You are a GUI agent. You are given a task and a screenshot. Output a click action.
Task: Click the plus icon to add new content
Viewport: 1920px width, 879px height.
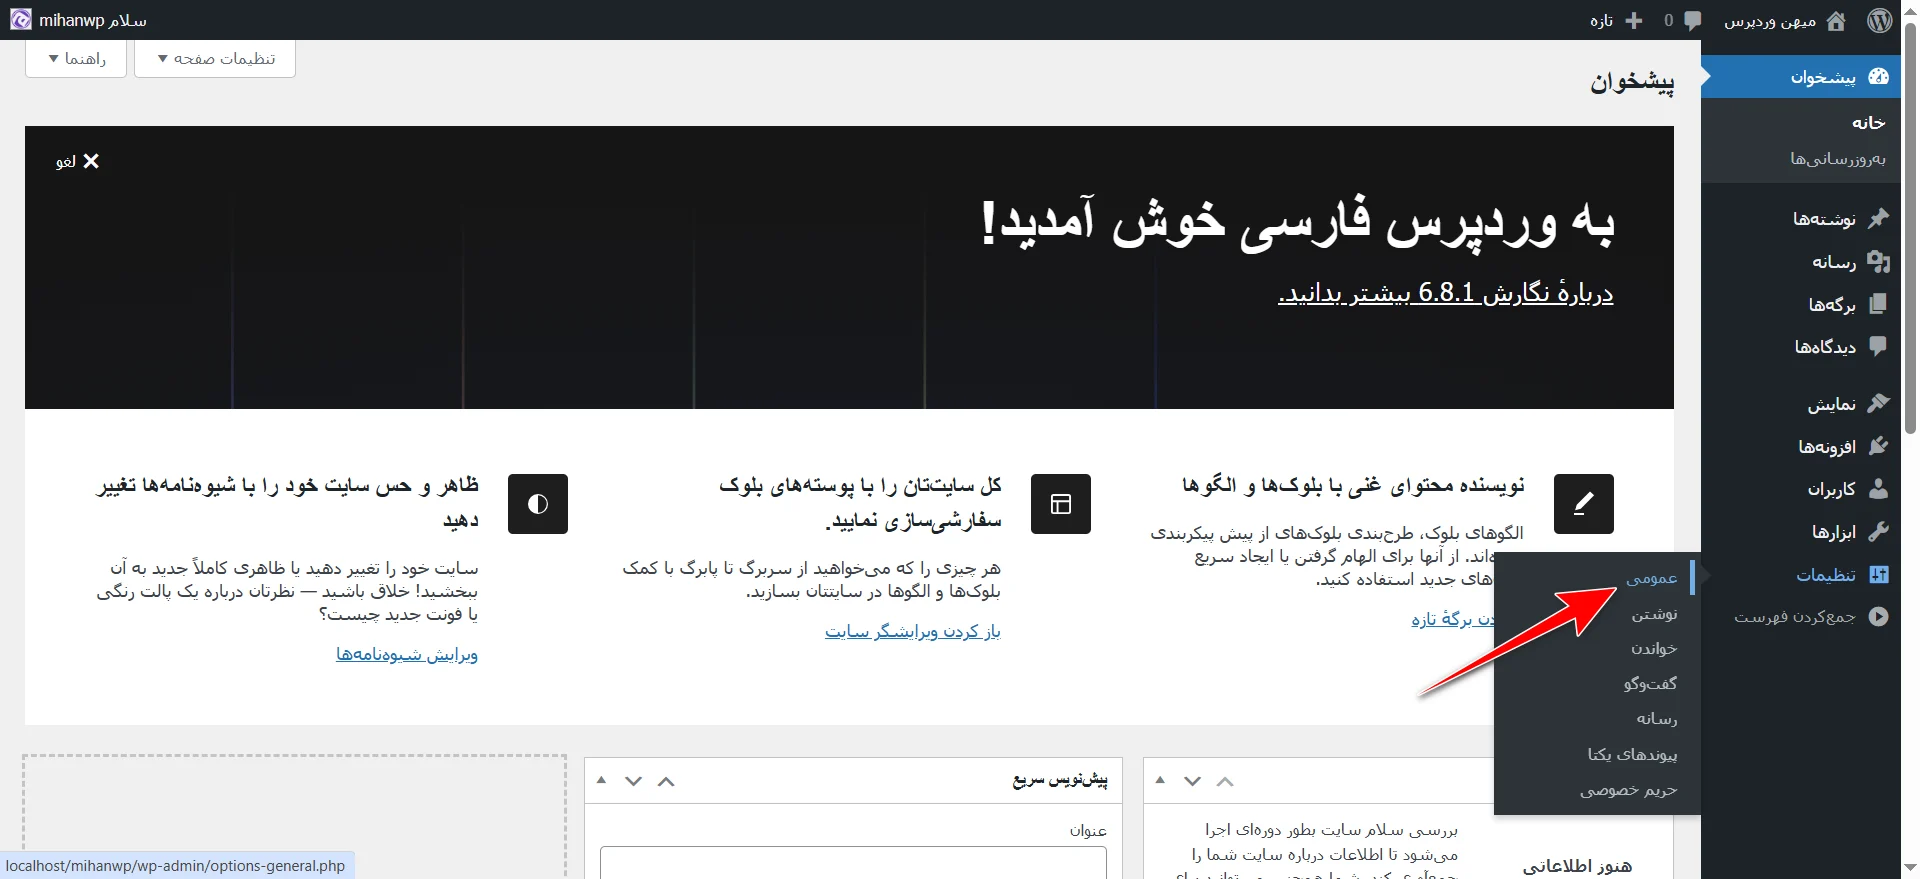(1634, 20)
